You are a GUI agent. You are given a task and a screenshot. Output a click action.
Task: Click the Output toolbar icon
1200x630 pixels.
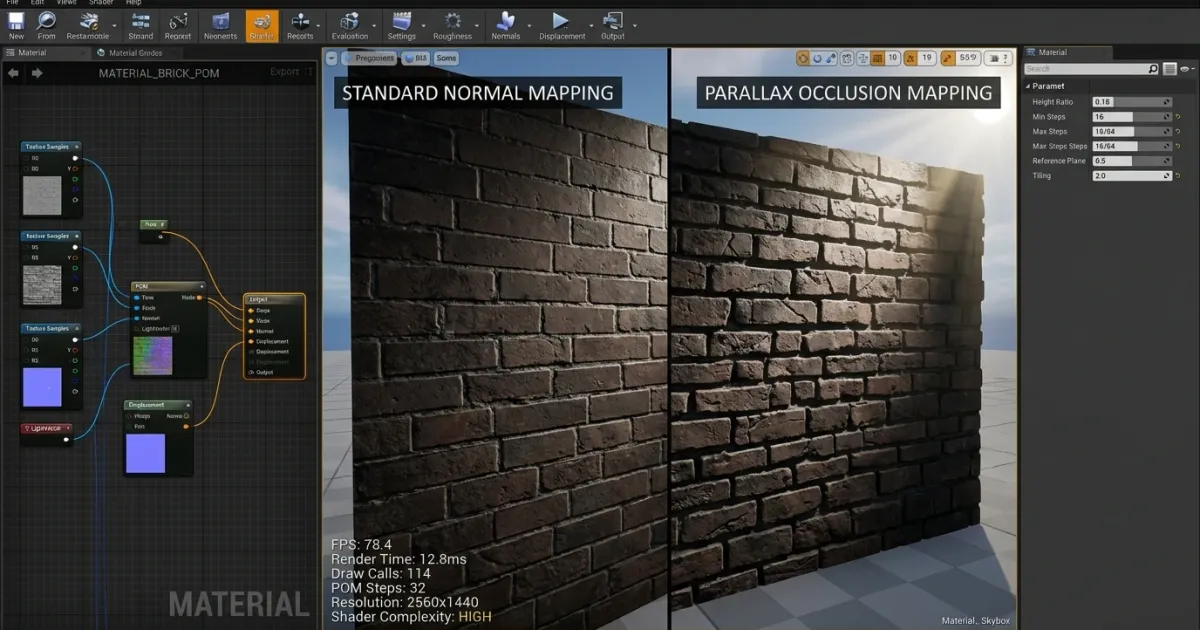[613, 21]
